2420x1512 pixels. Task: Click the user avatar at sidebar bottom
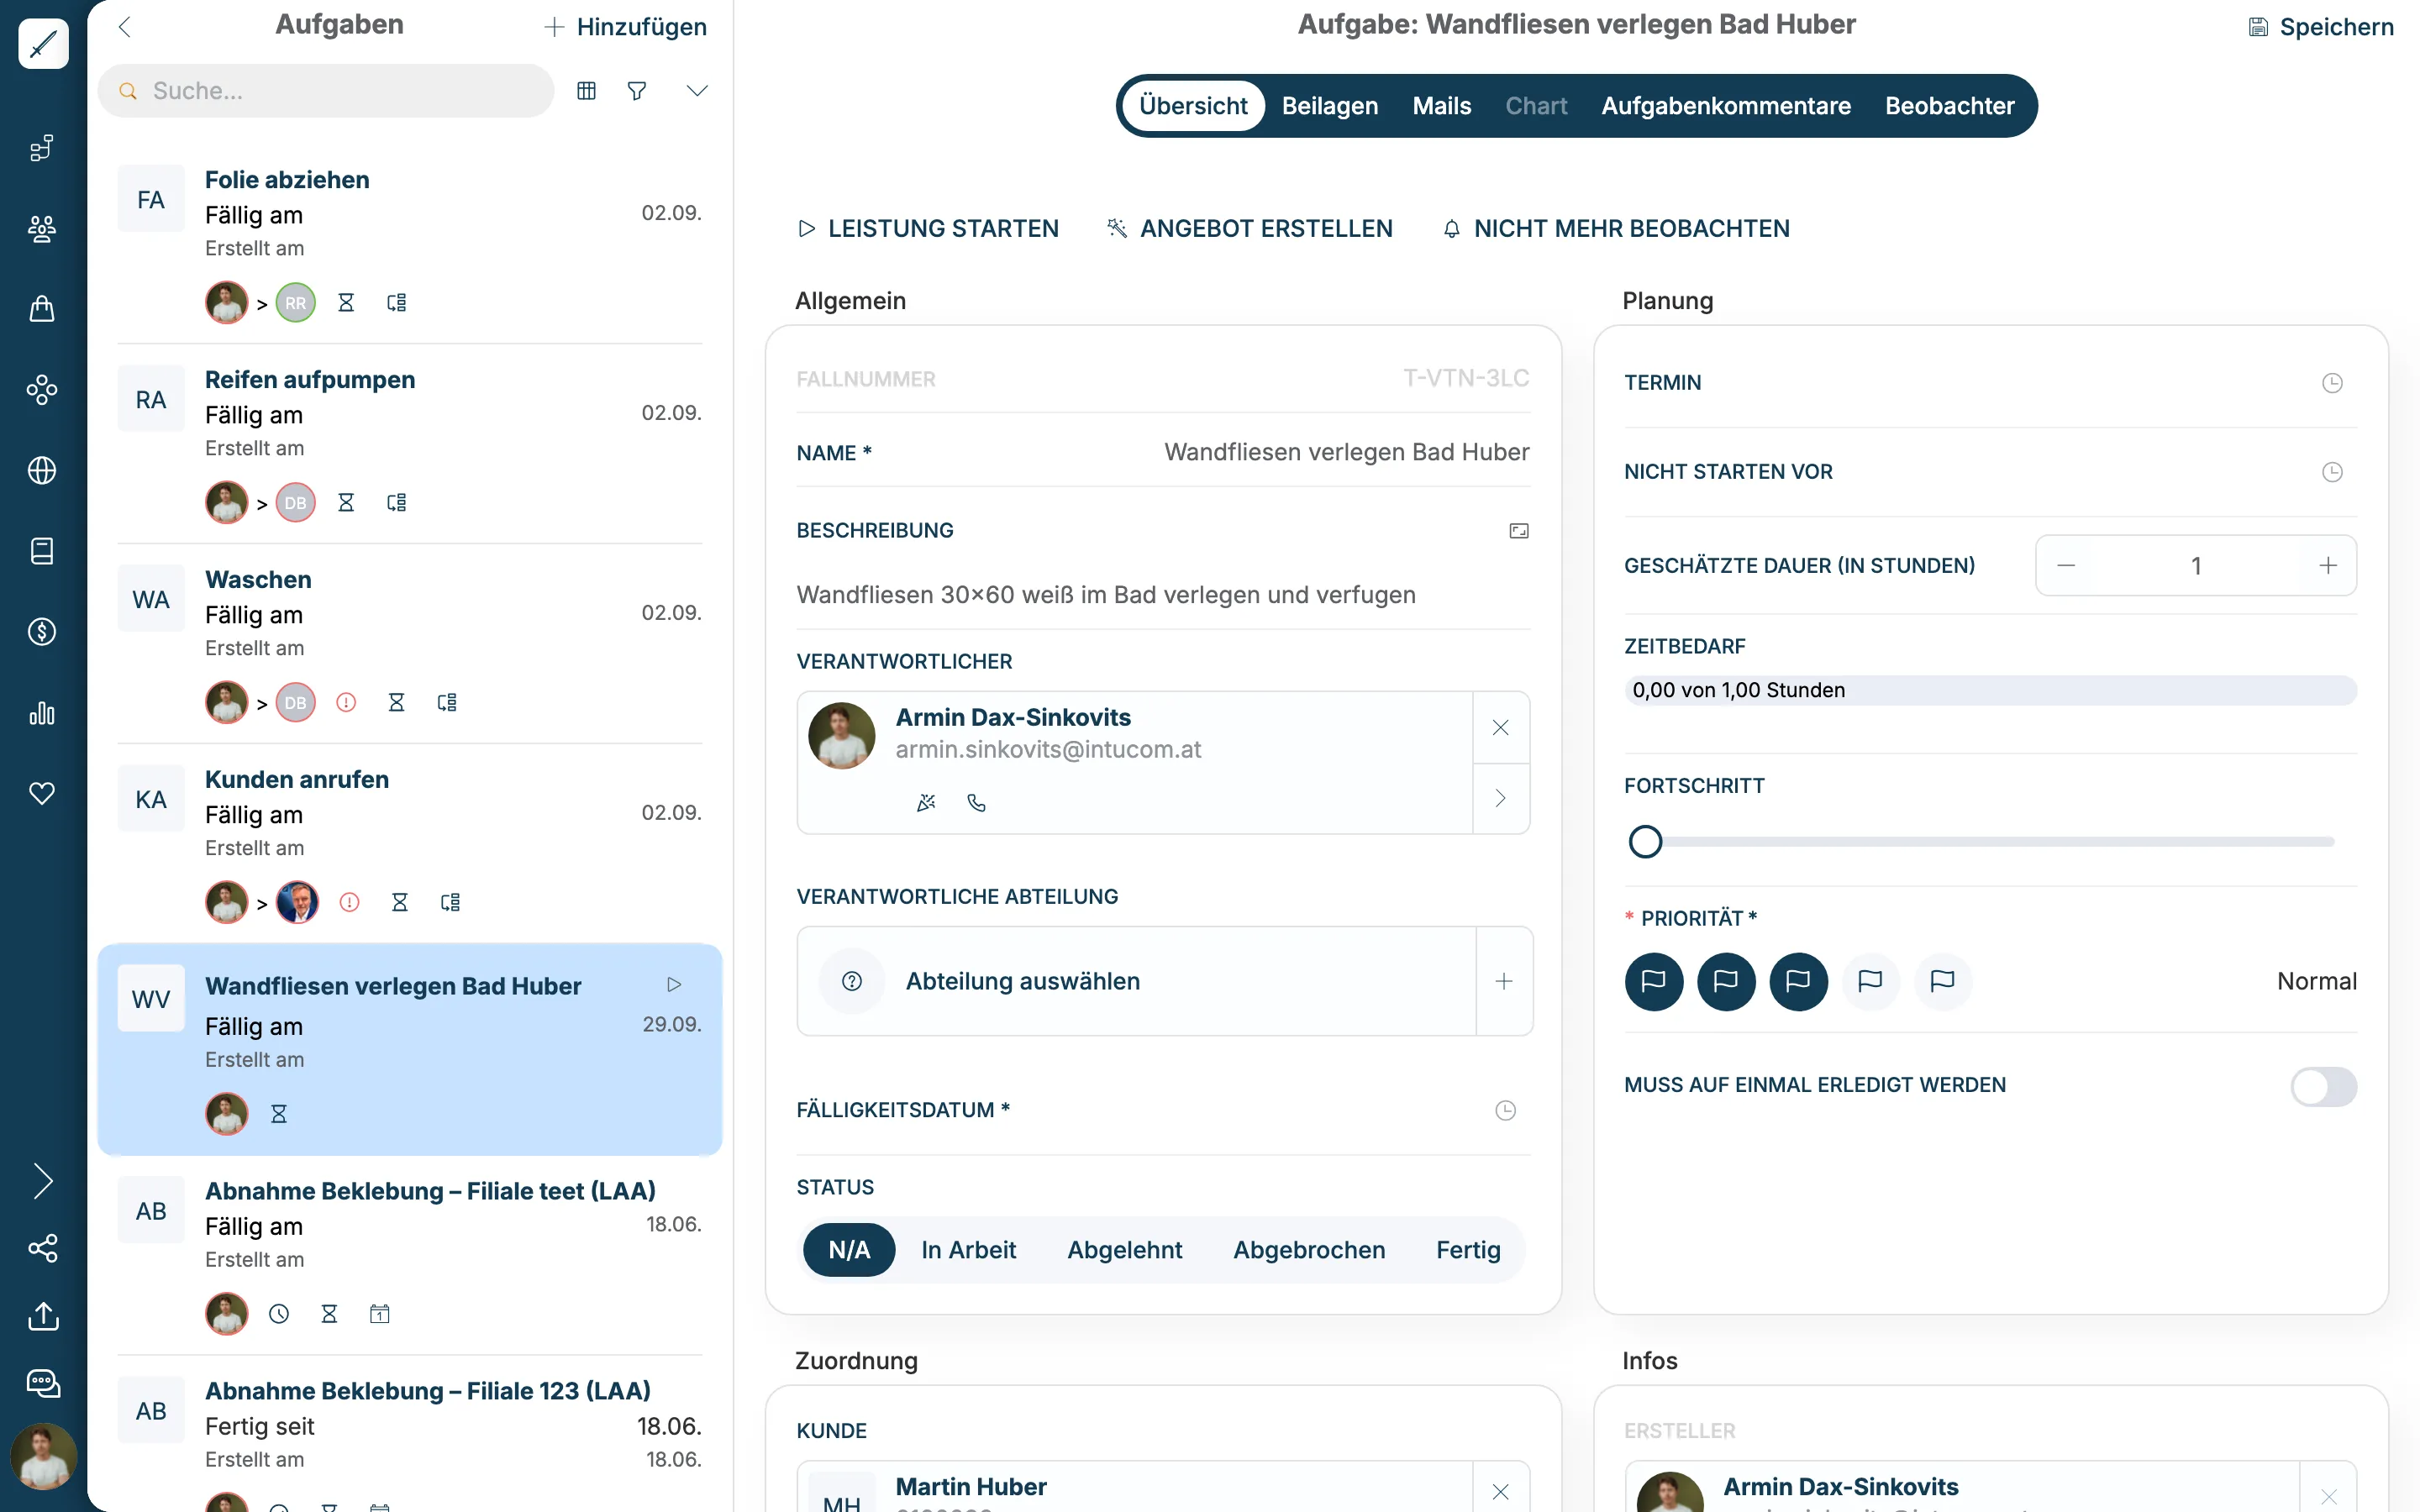[43, 1457]
